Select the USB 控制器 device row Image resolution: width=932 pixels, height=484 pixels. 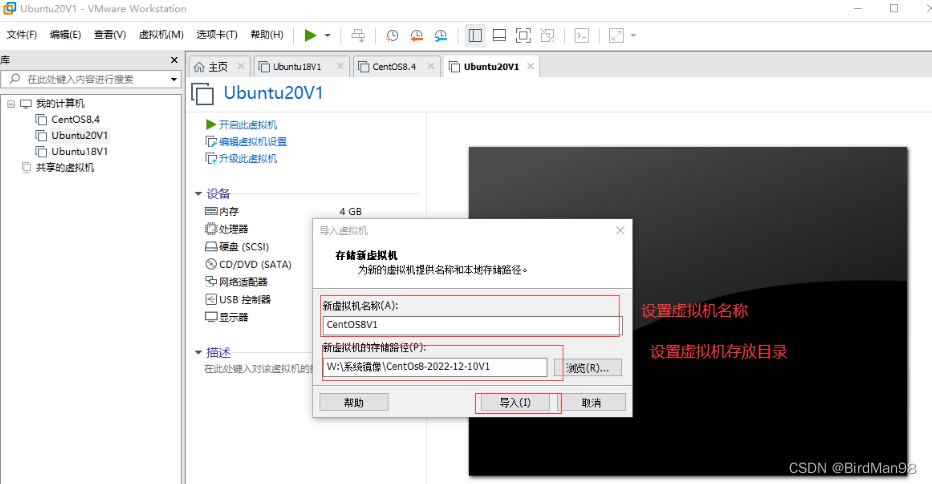[238, 300]
